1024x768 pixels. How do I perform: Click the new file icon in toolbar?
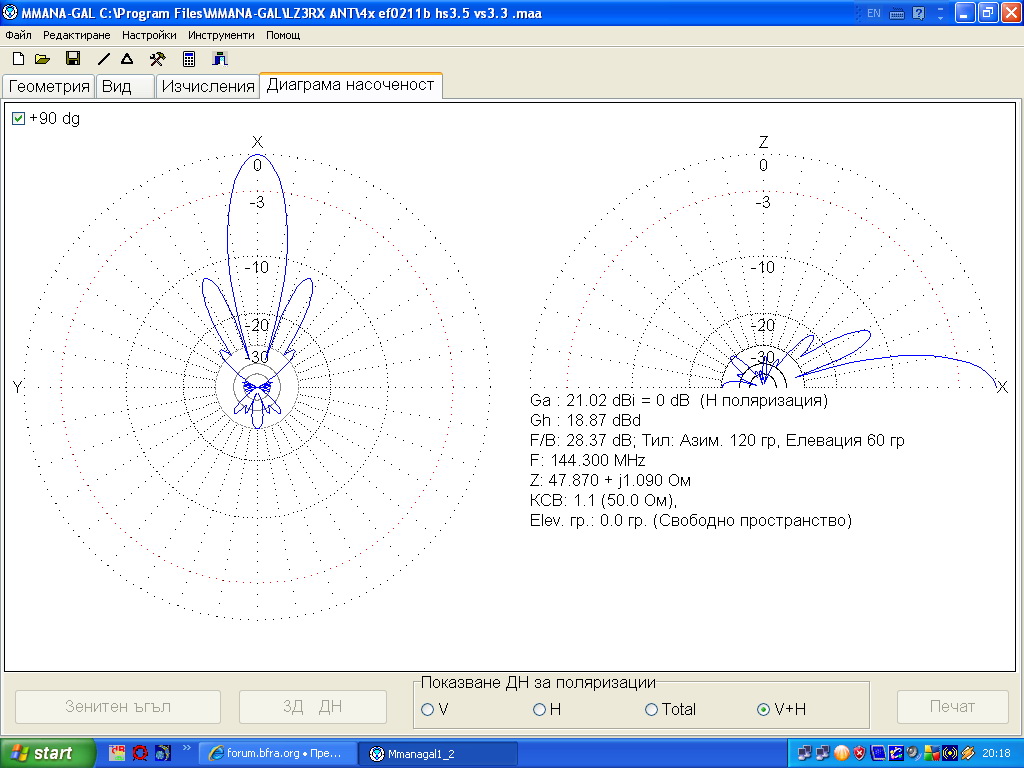point(18,59)
